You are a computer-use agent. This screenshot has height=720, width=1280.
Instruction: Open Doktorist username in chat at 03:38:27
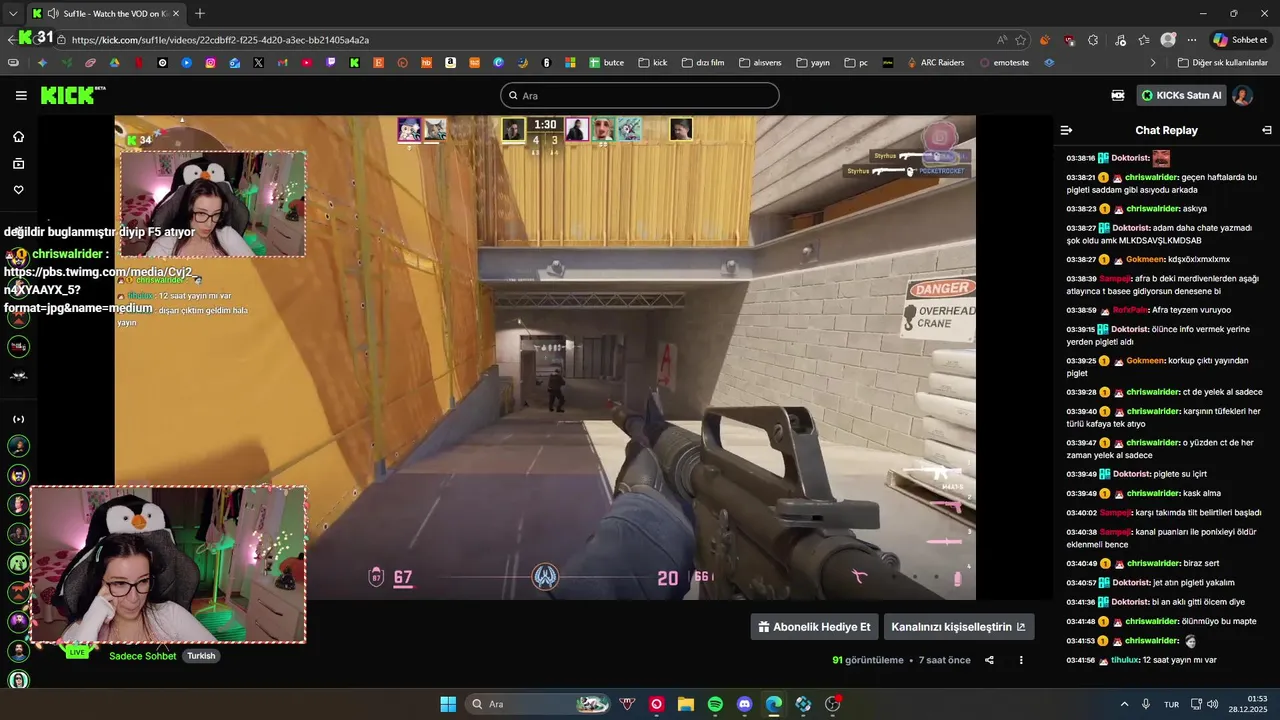click(x=1130, y=228)
